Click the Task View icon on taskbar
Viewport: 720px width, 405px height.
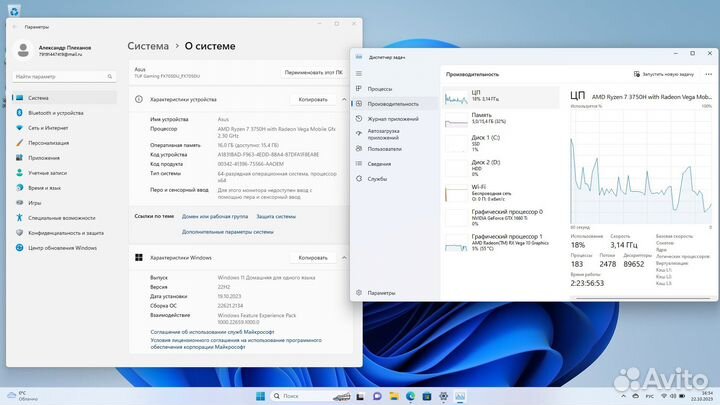point(360,396)
